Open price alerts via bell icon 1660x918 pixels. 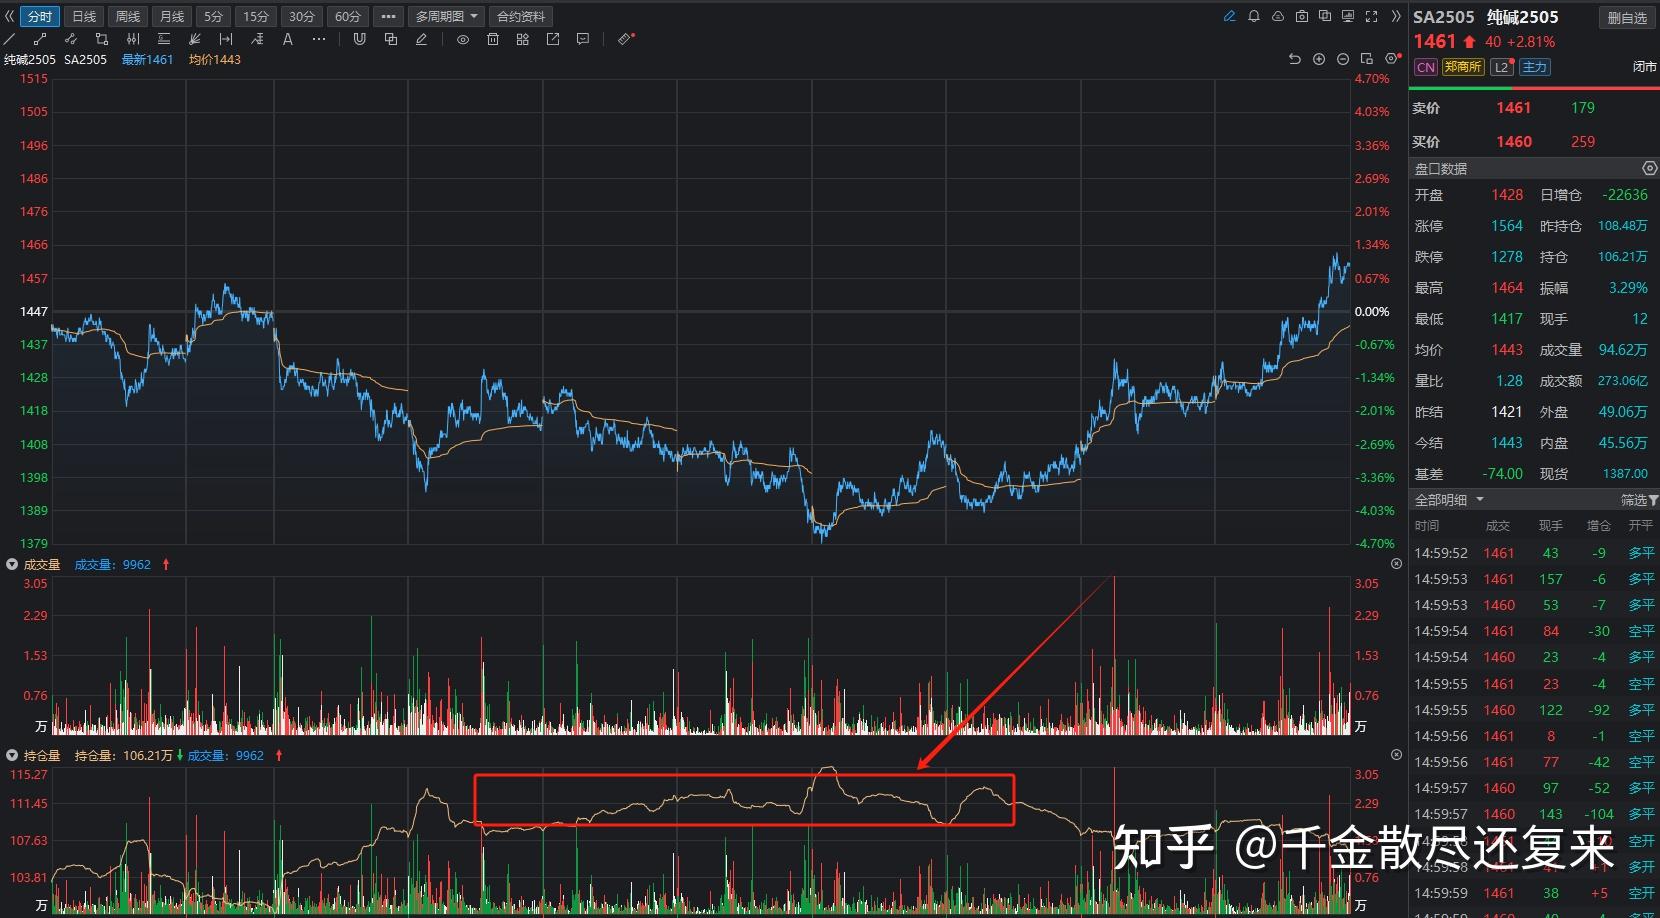(1255, 16)
